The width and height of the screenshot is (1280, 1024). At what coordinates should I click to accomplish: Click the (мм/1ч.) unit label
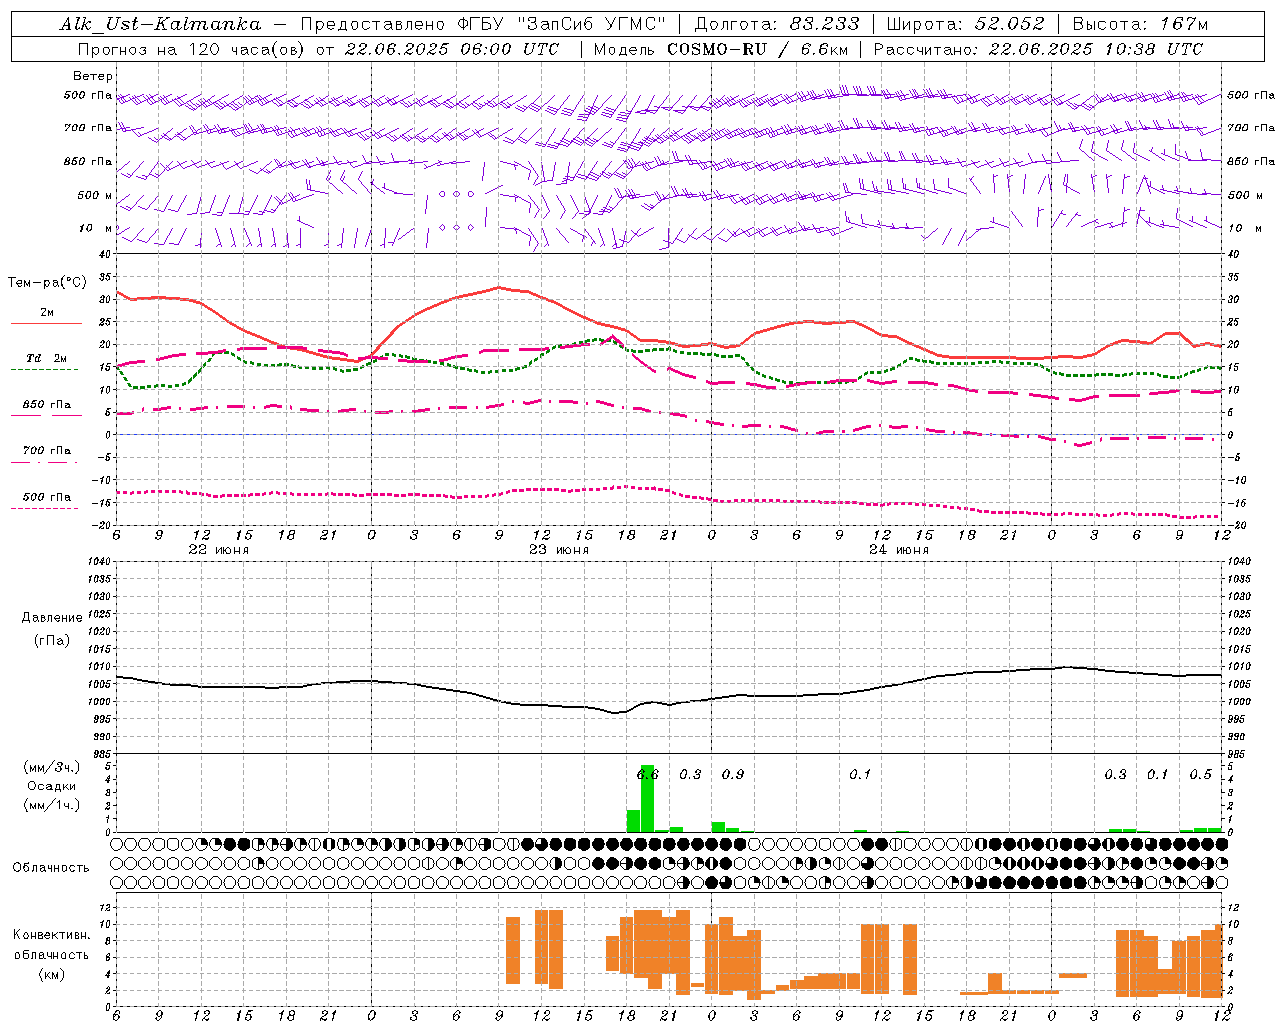point(52,805)
